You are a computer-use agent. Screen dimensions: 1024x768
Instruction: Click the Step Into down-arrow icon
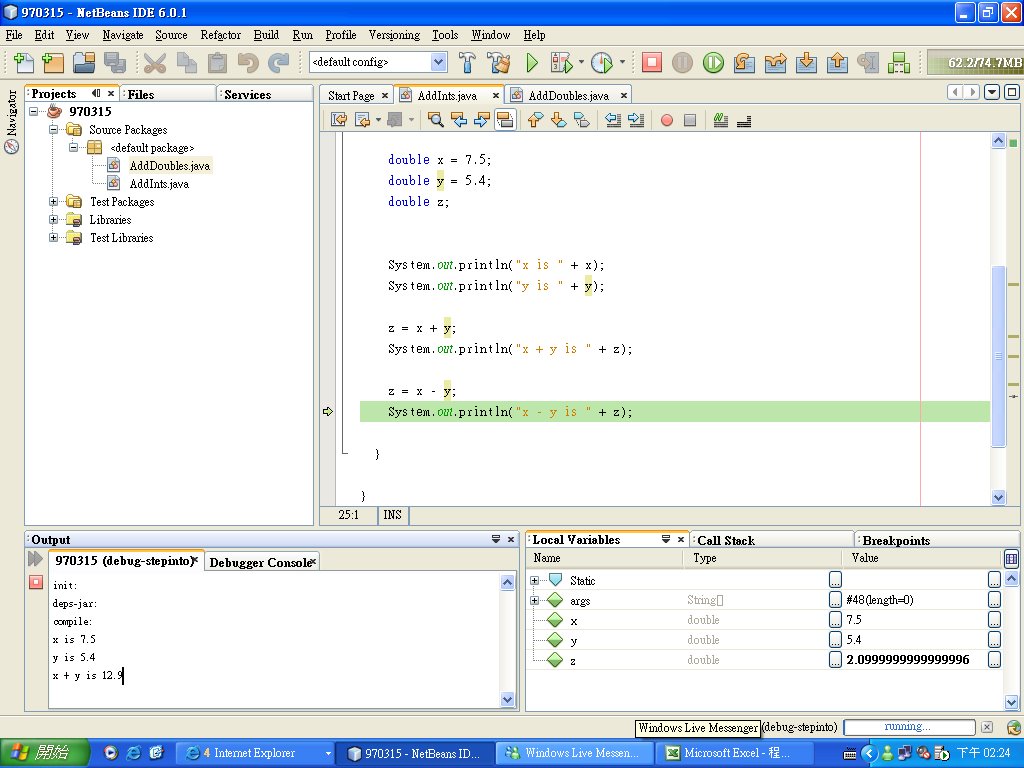(807, 63)
